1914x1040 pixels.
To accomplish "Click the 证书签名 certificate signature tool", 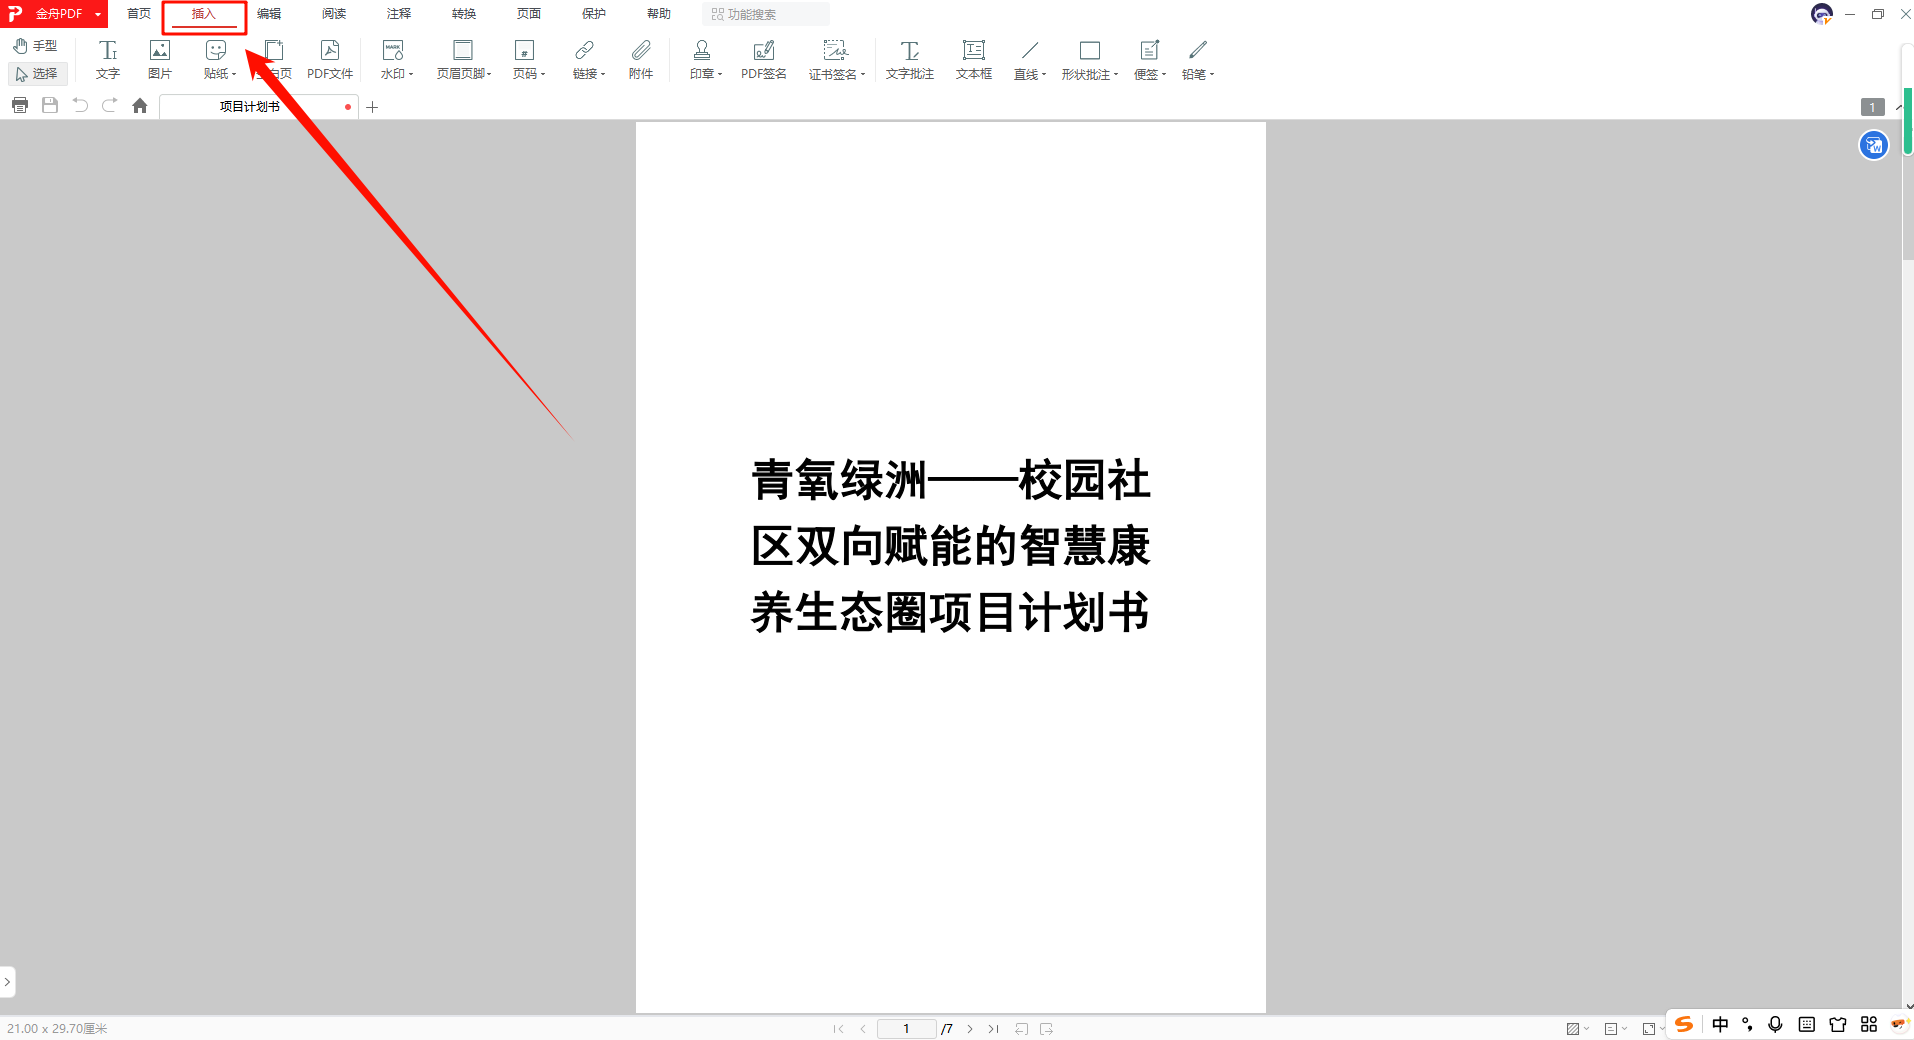I will (x=834, y=58).
